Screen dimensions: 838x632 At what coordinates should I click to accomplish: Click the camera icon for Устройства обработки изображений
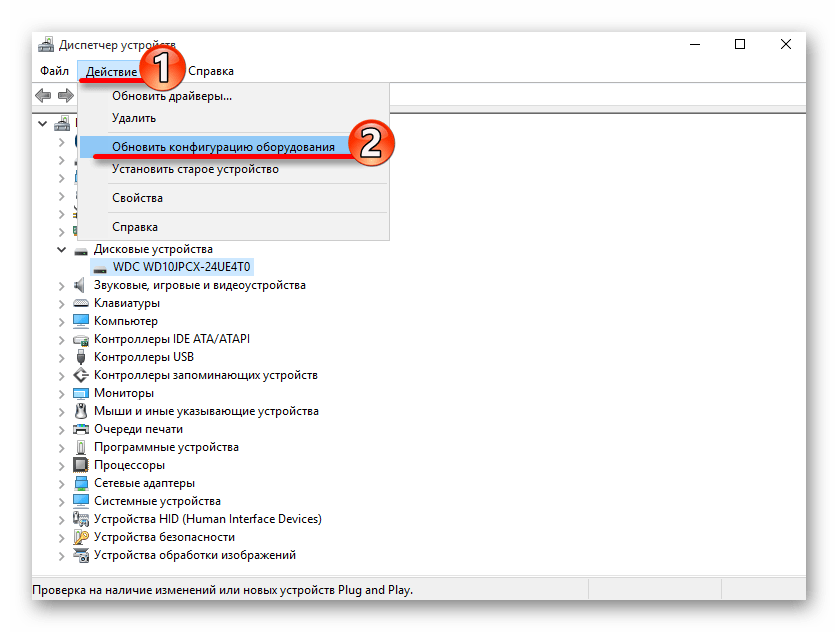coord(81,555)
